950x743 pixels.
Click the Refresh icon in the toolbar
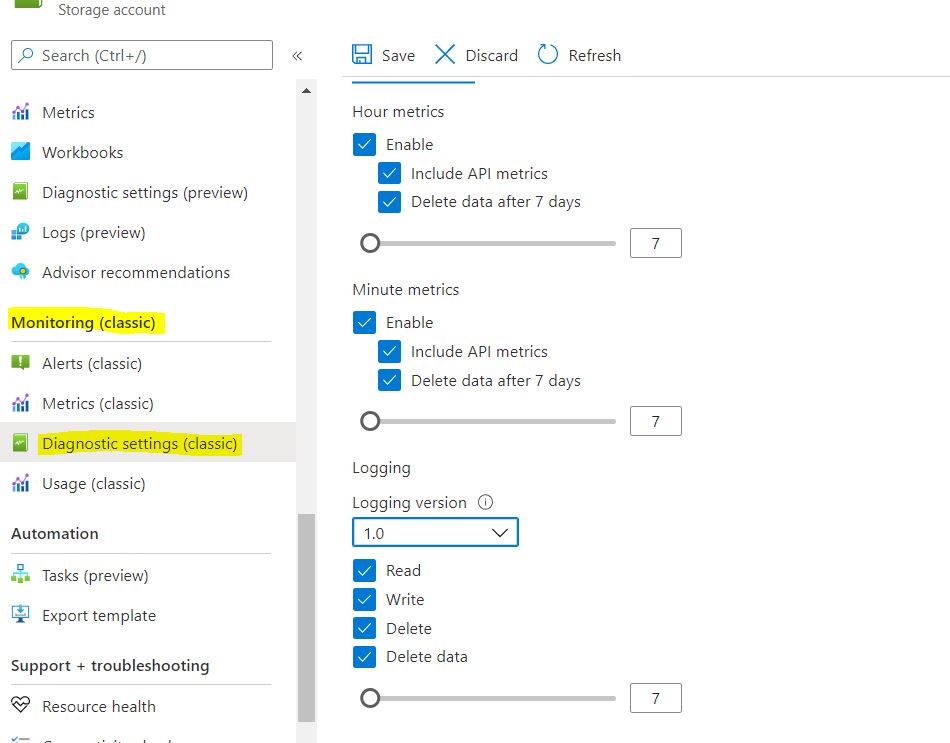point(547,55)
